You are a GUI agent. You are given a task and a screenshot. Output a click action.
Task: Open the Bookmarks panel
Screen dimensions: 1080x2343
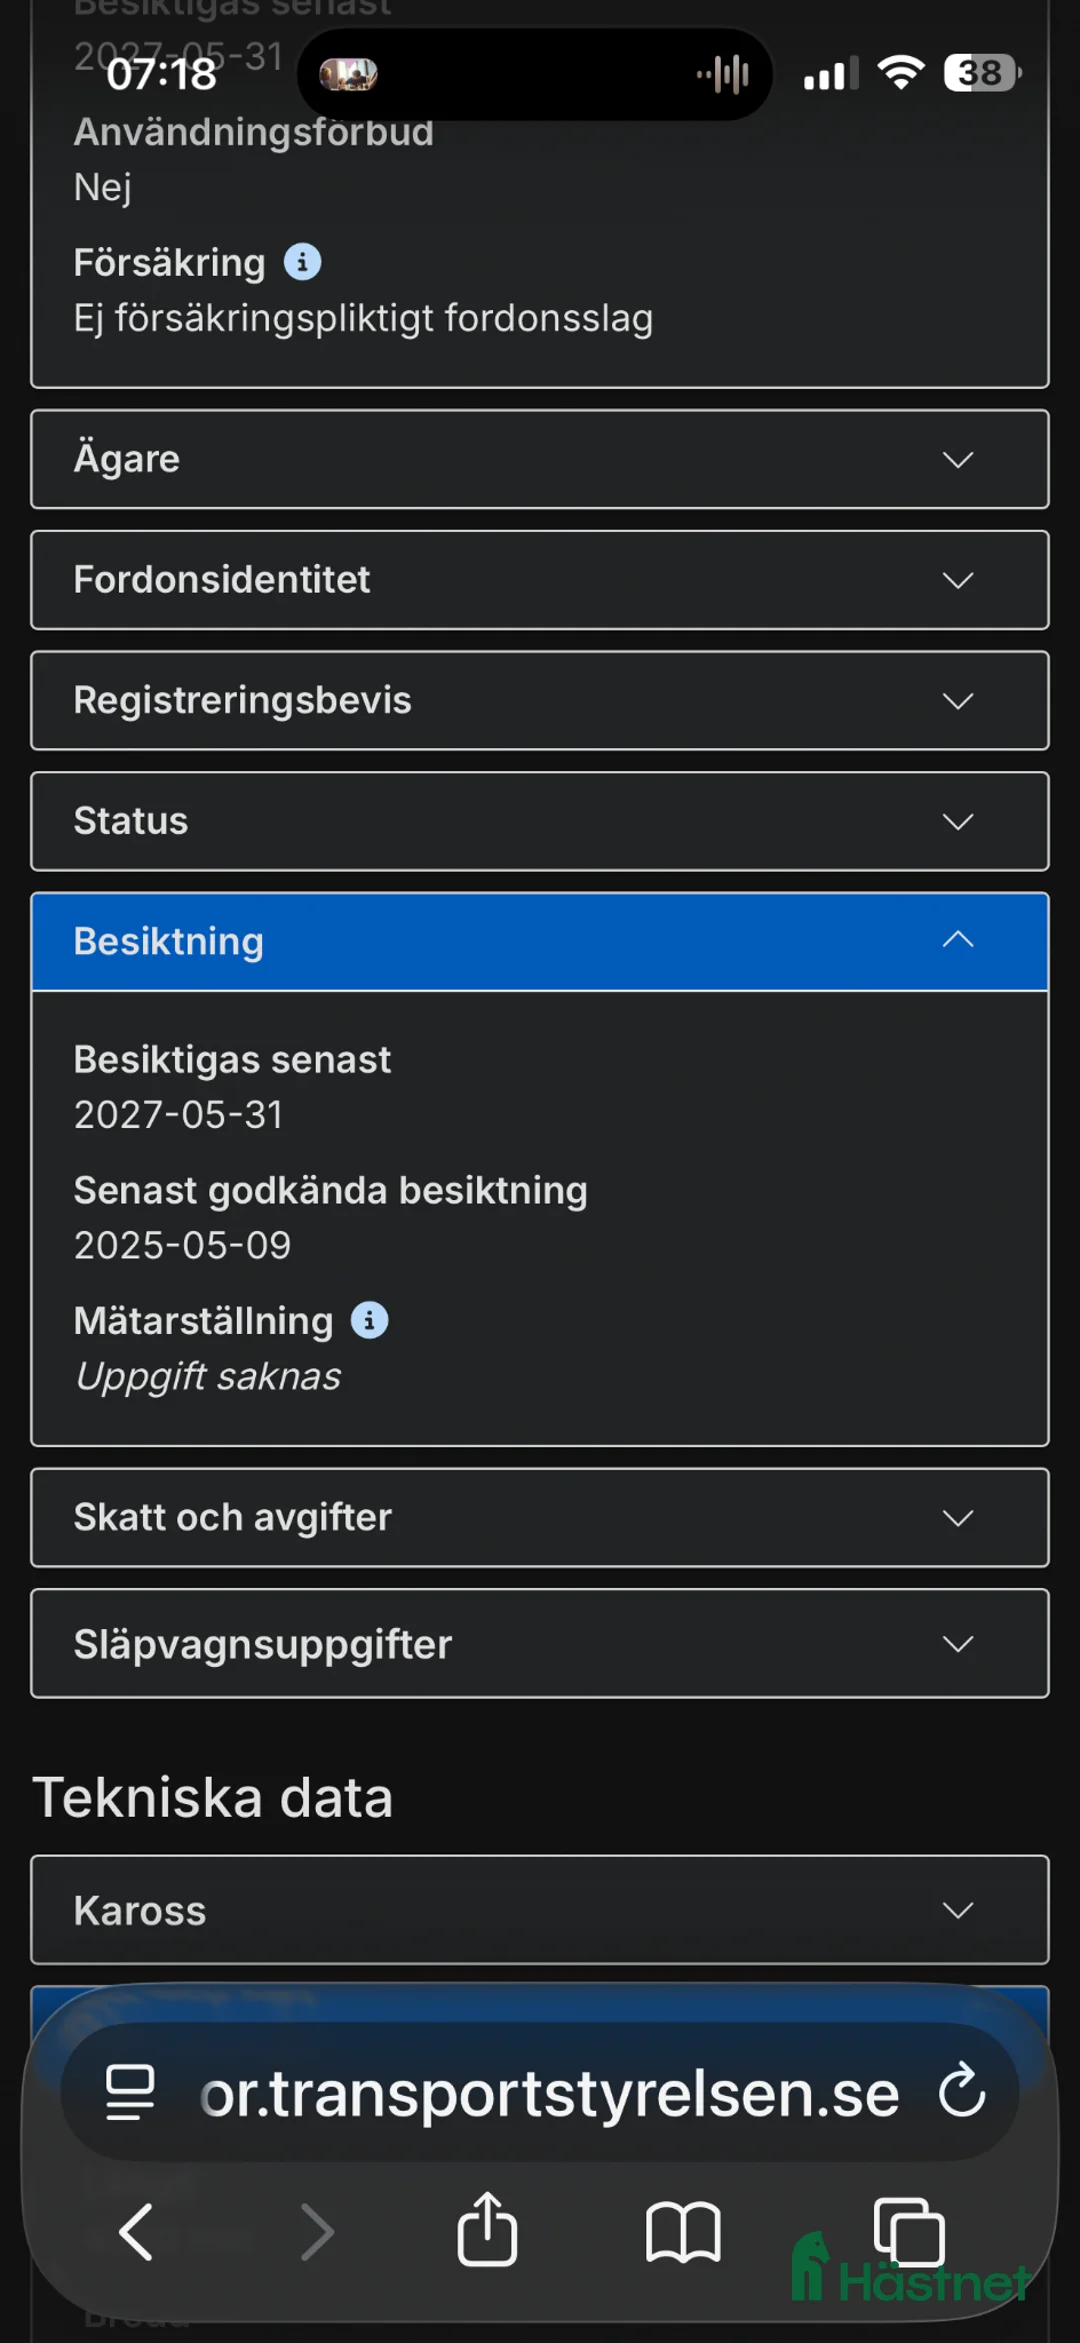[x=683, y=2233]
